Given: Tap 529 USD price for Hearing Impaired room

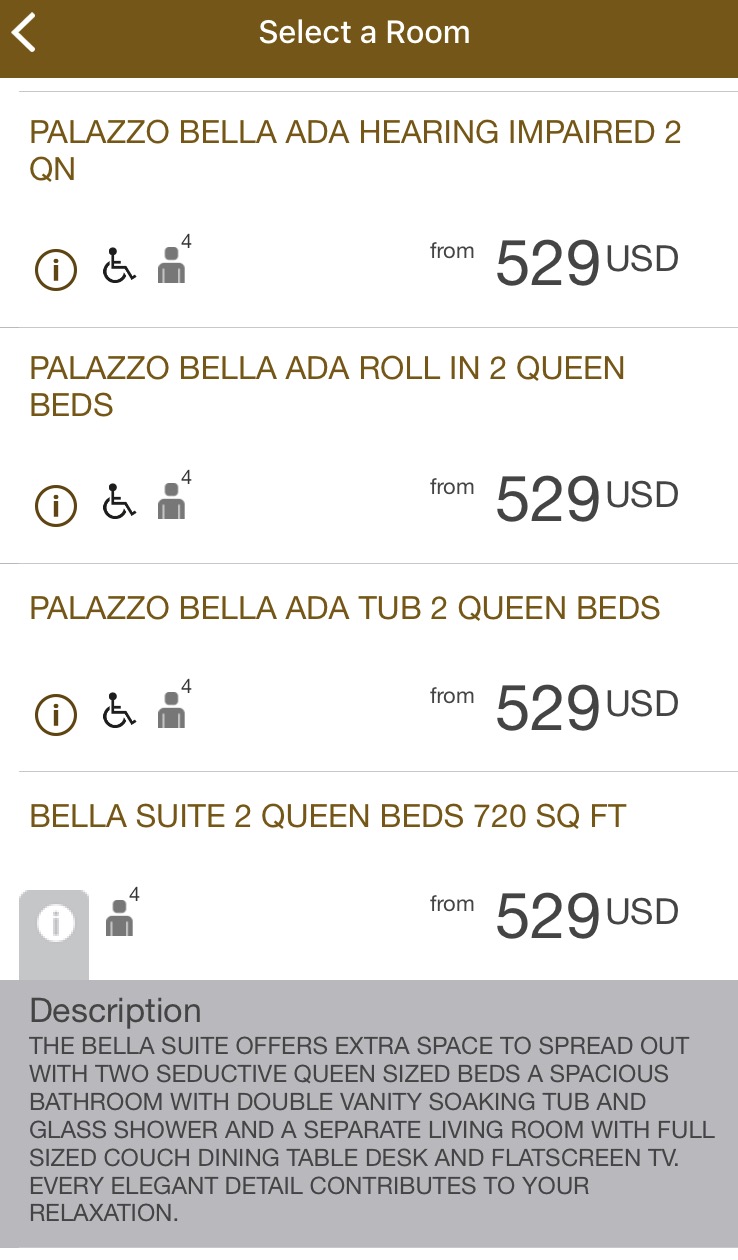Looking at the screenshot, I should click(x=586, y=264).
